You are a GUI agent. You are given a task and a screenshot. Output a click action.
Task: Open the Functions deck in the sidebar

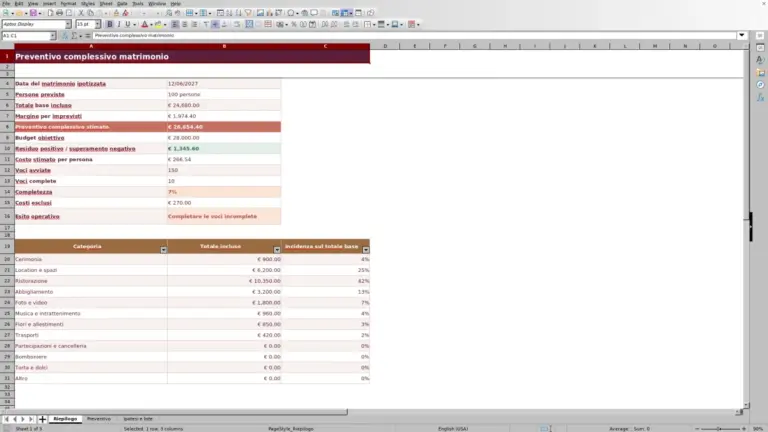point(760,98)
